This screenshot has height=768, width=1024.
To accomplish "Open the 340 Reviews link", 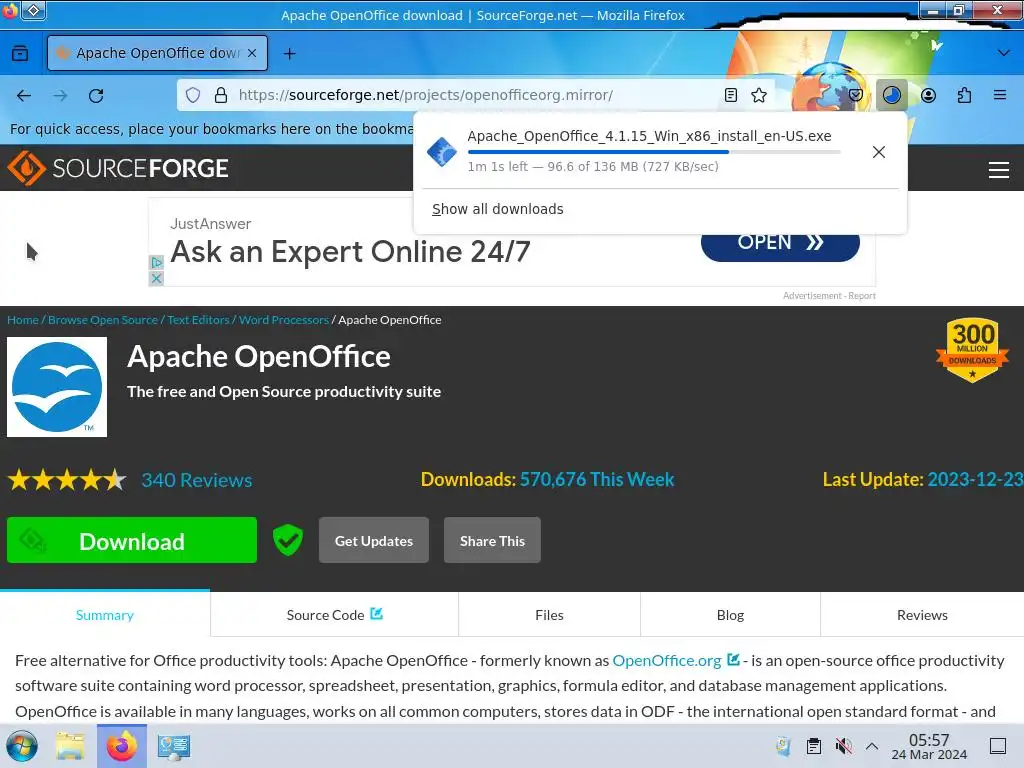I will coord(197,480).
